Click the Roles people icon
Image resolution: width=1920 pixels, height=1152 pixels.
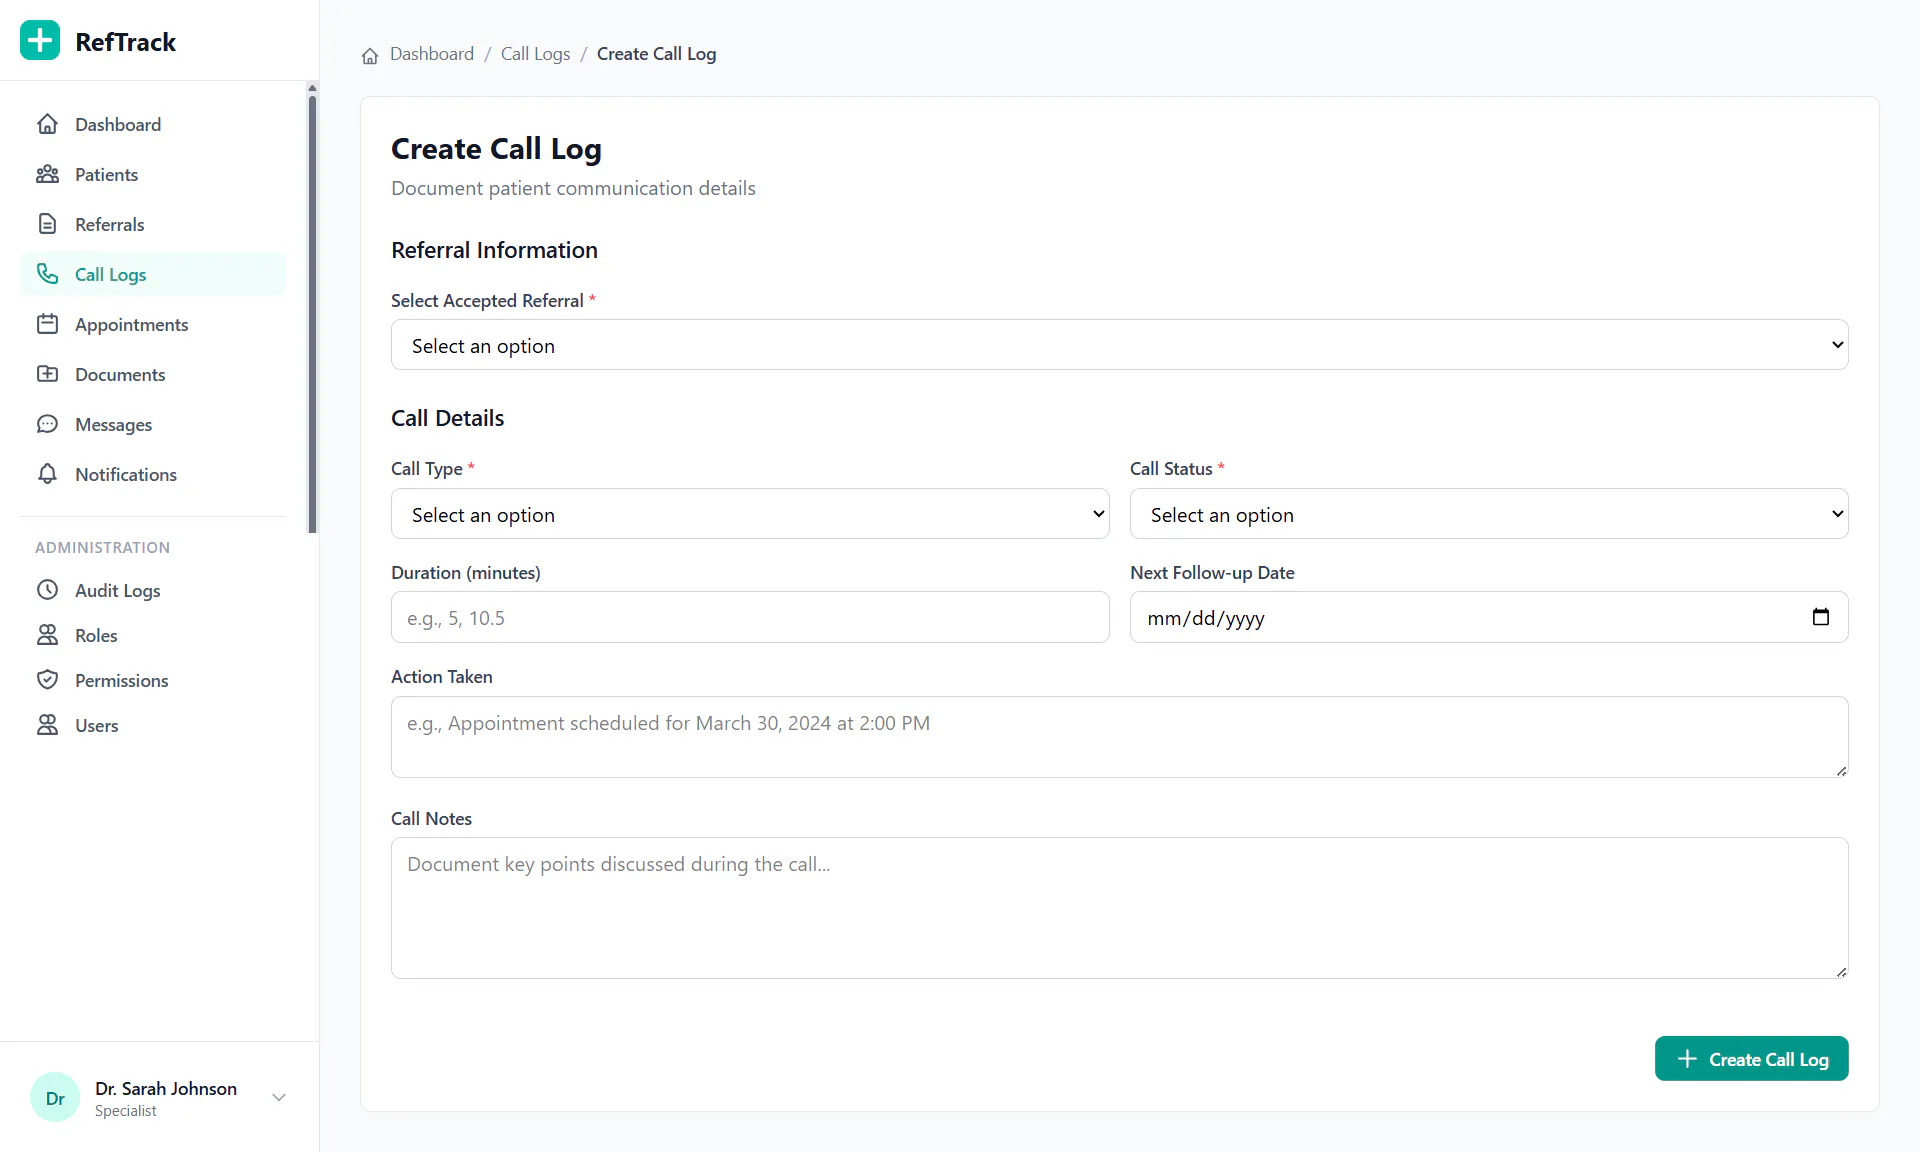click(47, 635)
